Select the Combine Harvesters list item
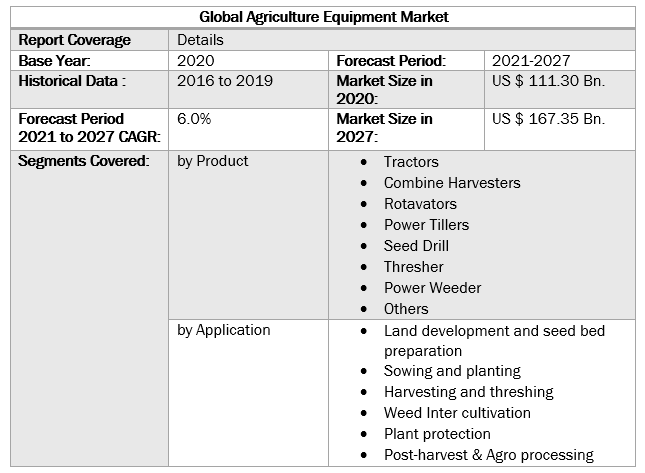This screenshot has width=645, height=473. point(452,182)
